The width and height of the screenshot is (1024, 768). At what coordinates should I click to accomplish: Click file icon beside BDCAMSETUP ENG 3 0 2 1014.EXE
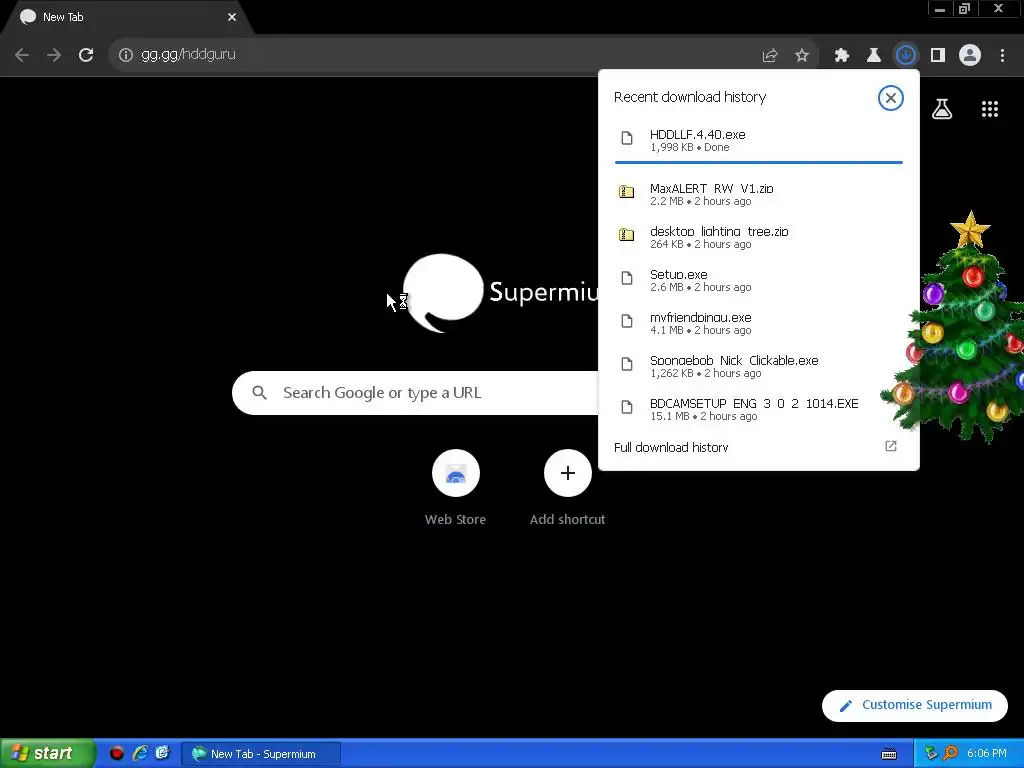(627, 408)
